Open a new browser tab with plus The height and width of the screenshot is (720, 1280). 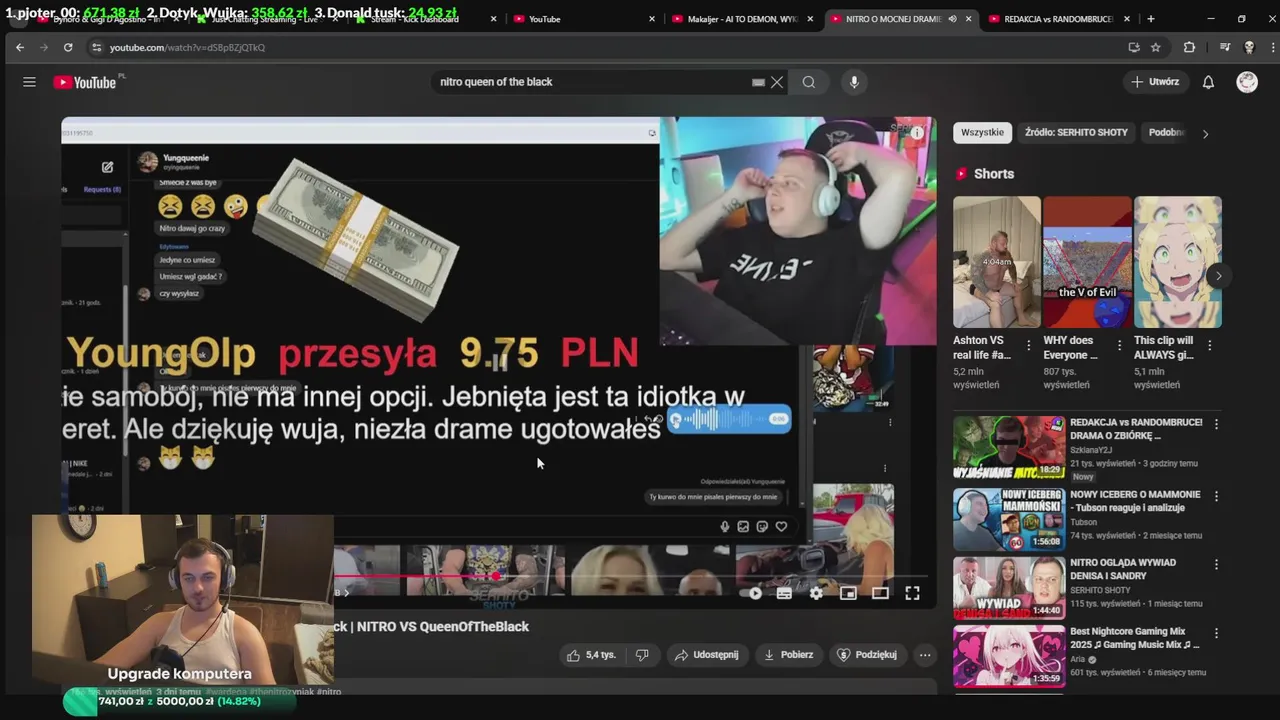pos(1151,19)
